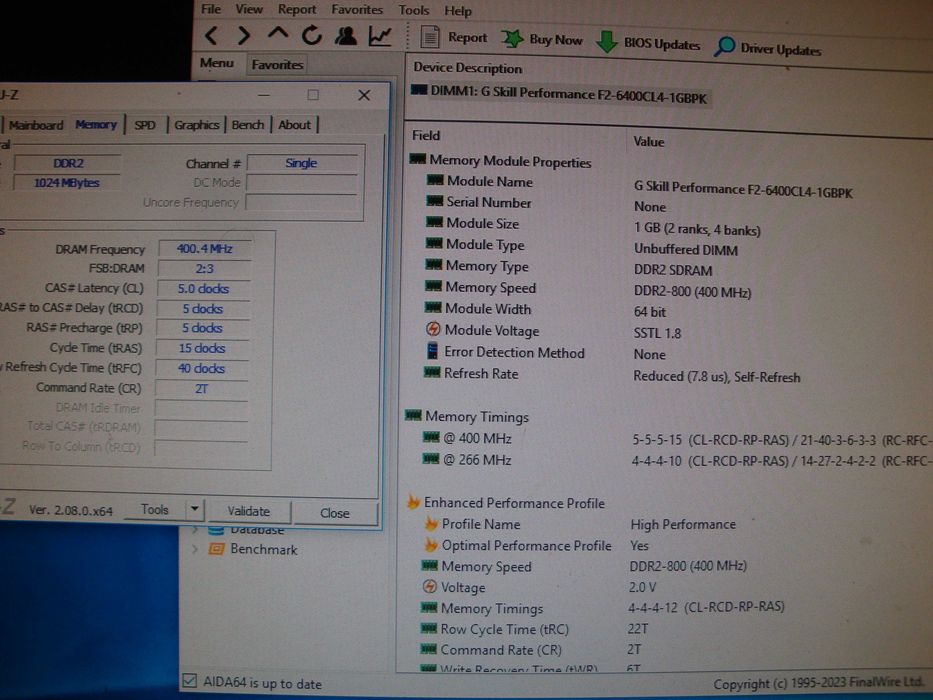
Task: Click the FSB:DRAM 2:3 value field
Action: tap(204, 269)
